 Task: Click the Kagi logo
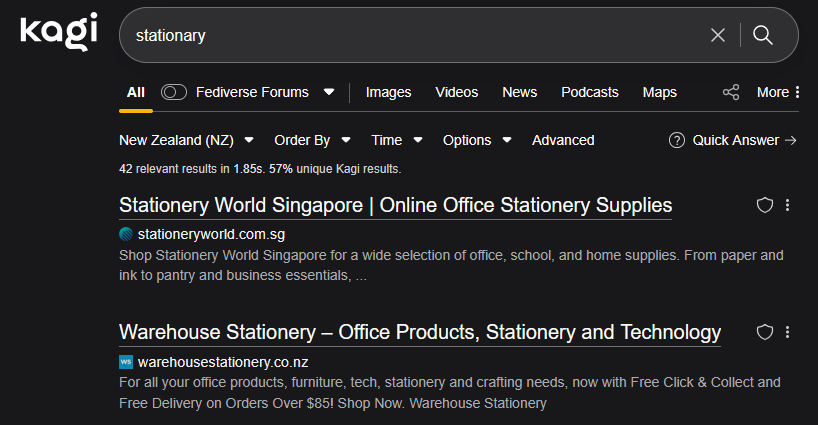point(59,32)
